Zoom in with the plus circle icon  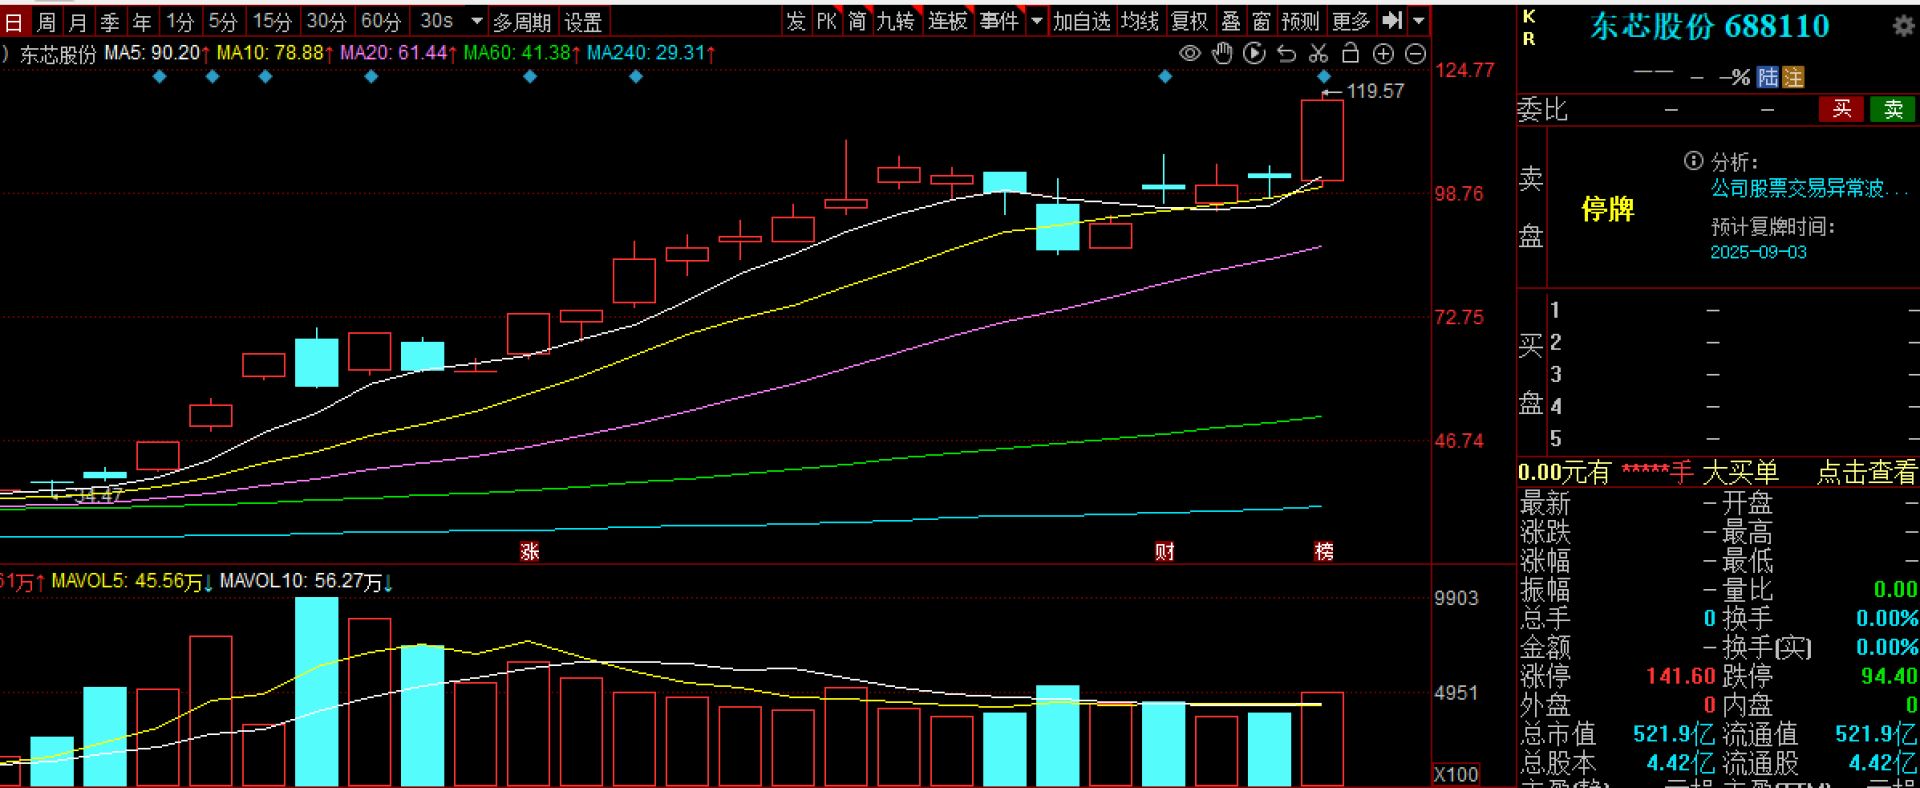point(1383,54)
